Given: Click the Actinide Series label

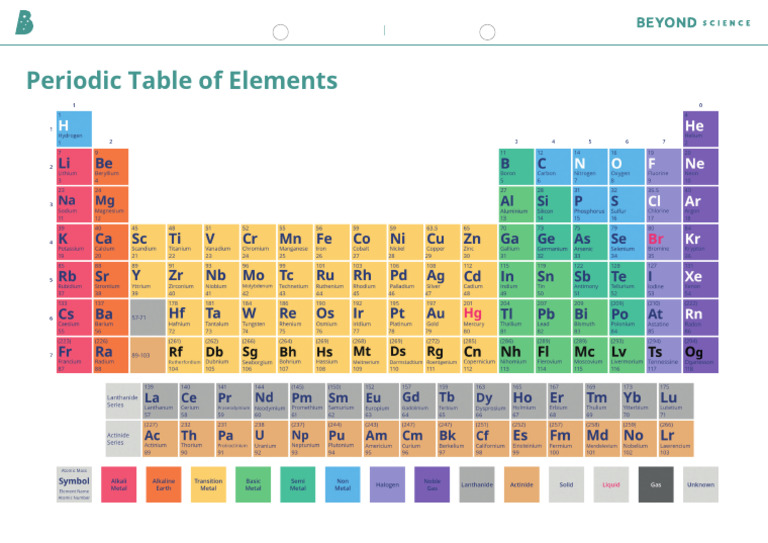Looking at the screenshot, I should coord(122,439).
